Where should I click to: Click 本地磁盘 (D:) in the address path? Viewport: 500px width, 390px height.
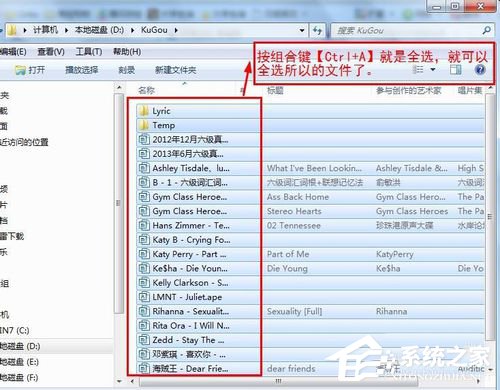(99, 30)
